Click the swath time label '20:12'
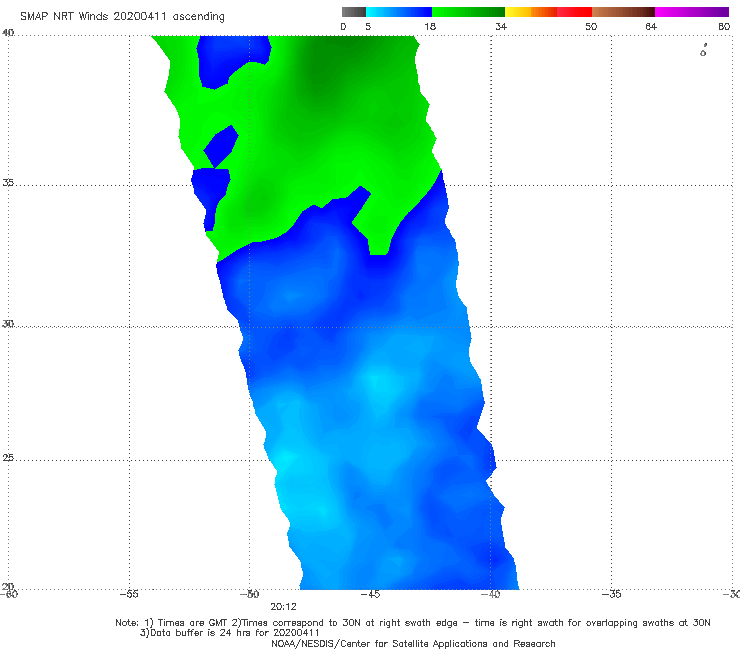 tap(283, 607)
